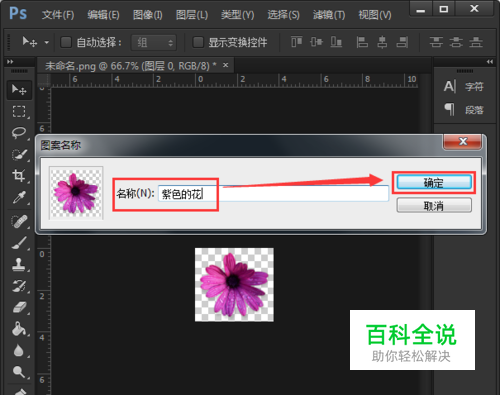Open the 视图(V) menu
Image resolution: width=500 pixels, height=395 pixels.
(x=375, y=15)
